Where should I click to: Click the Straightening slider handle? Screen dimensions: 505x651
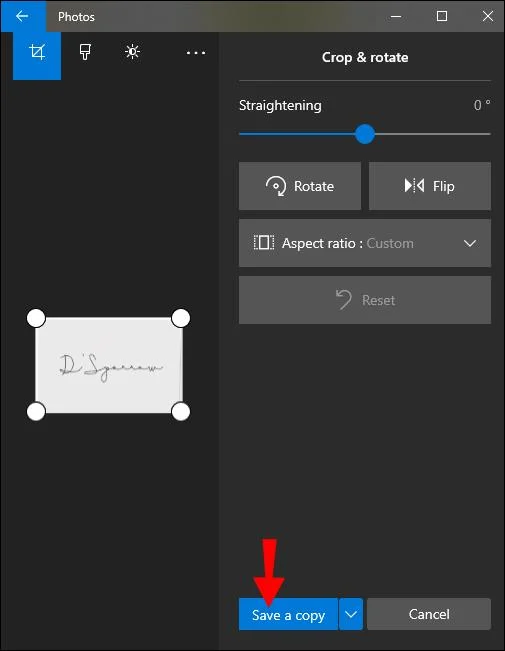click(365, 134)
